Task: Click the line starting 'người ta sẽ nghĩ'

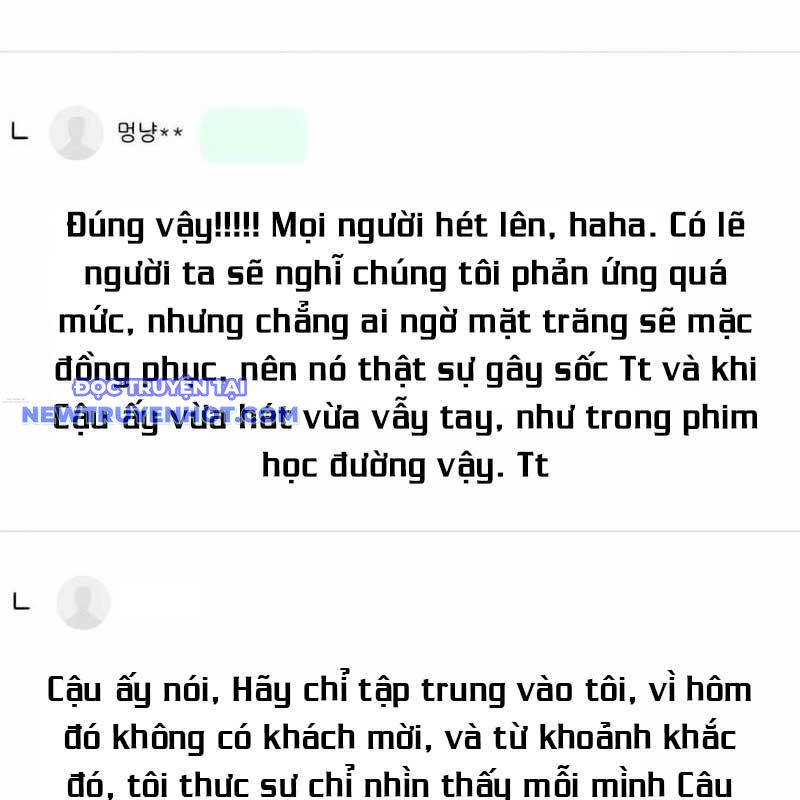Action: point(406,274)
